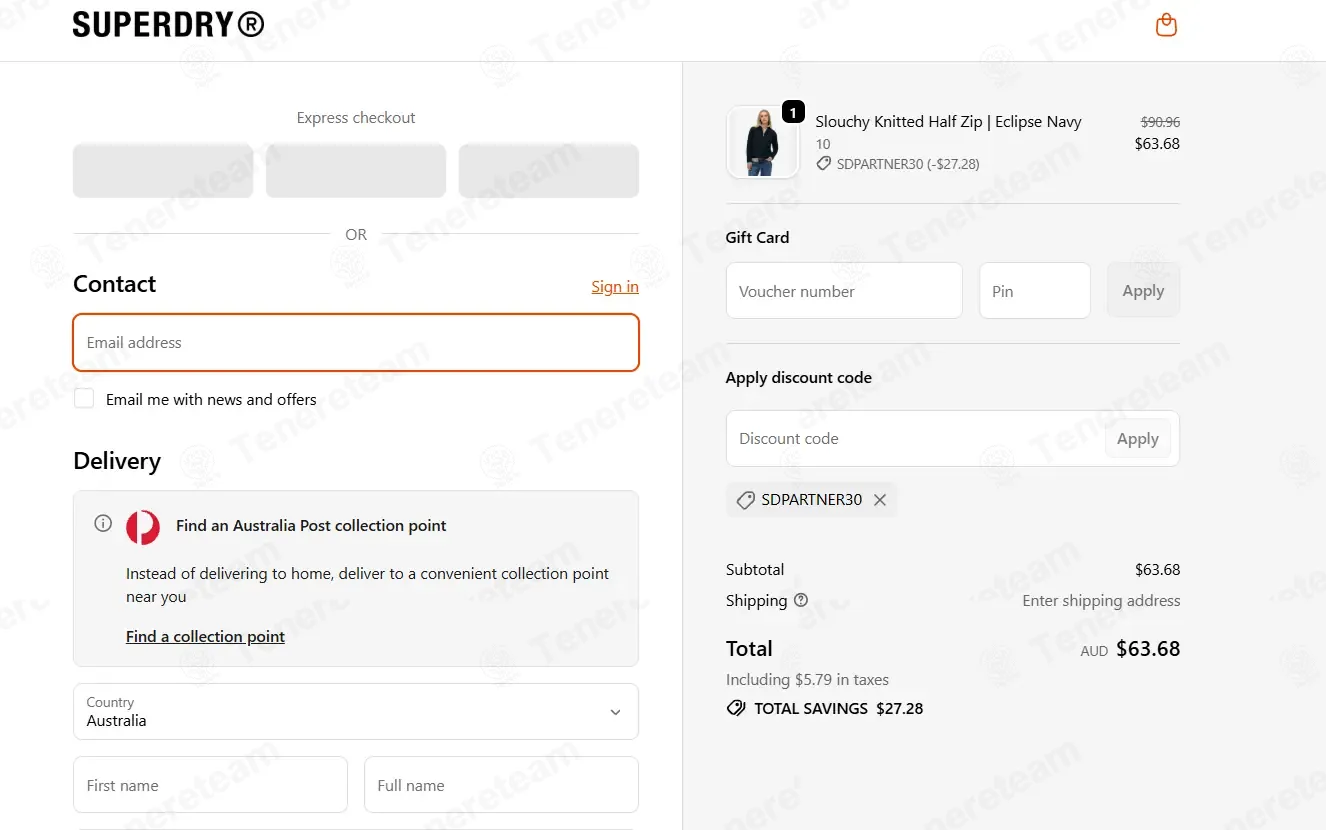
Task: Select the third express checkout button
Action: pos(549,170)
